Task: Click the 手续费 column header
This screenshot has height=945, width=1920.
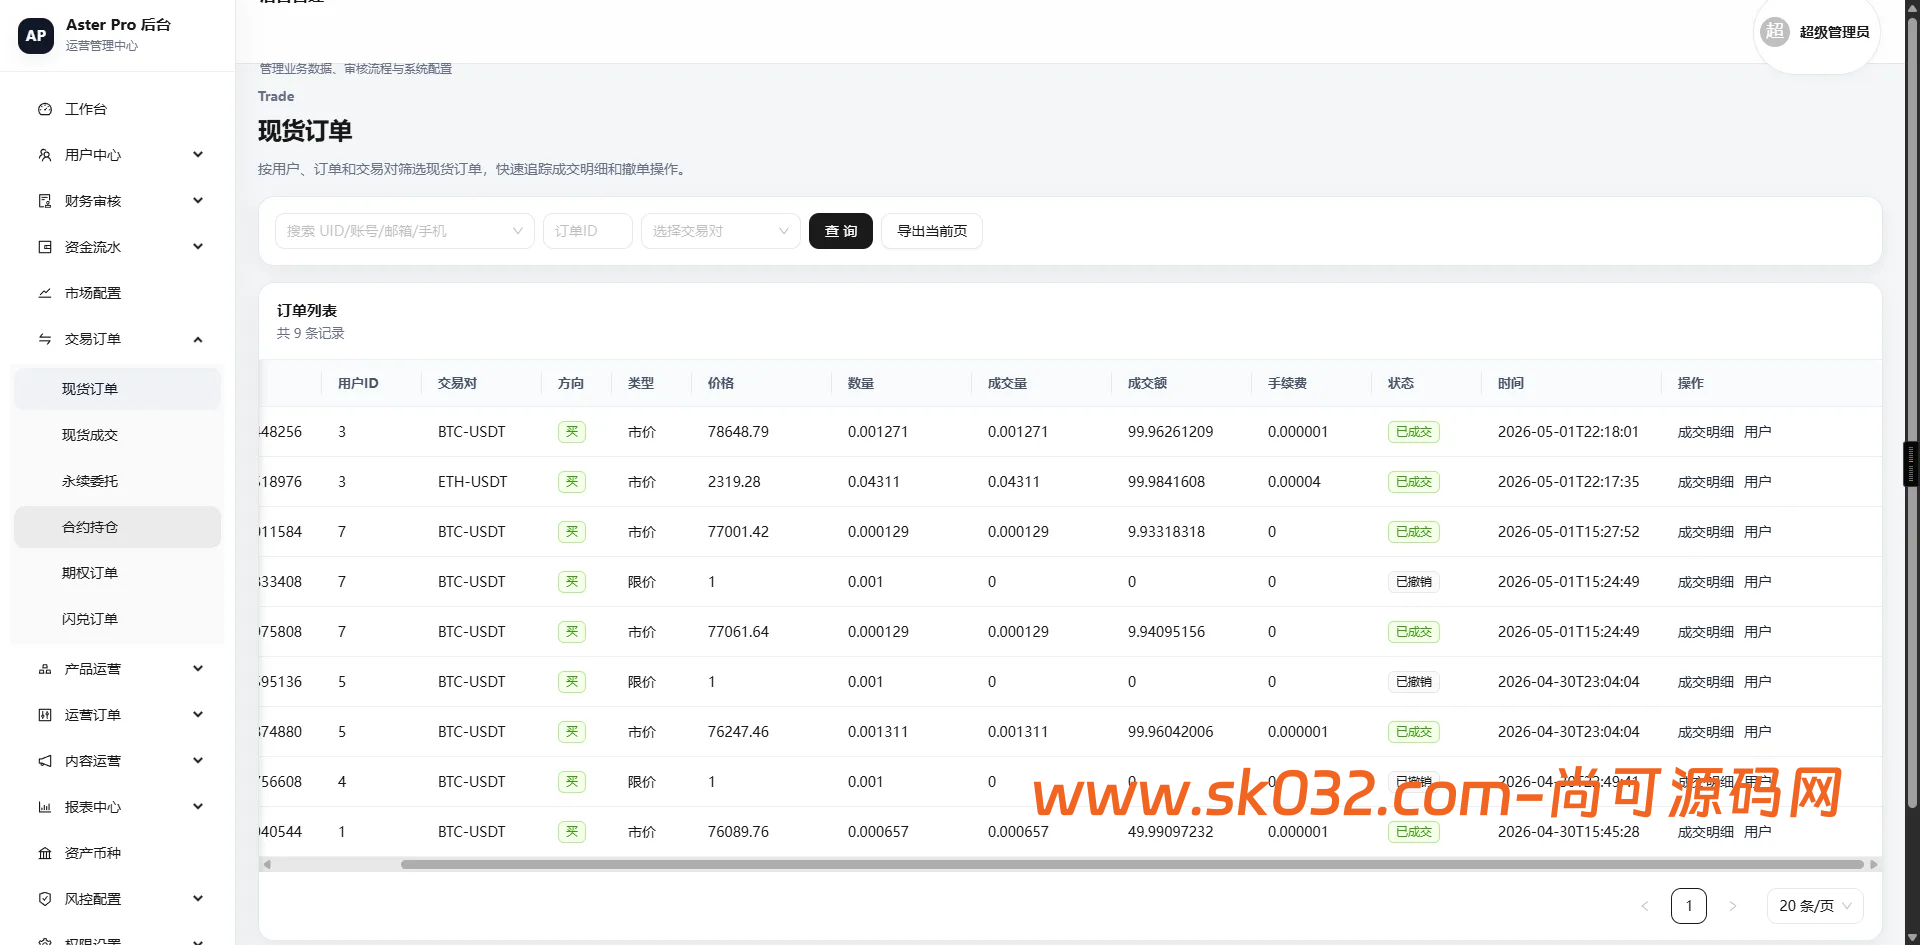Action: 1287,383
